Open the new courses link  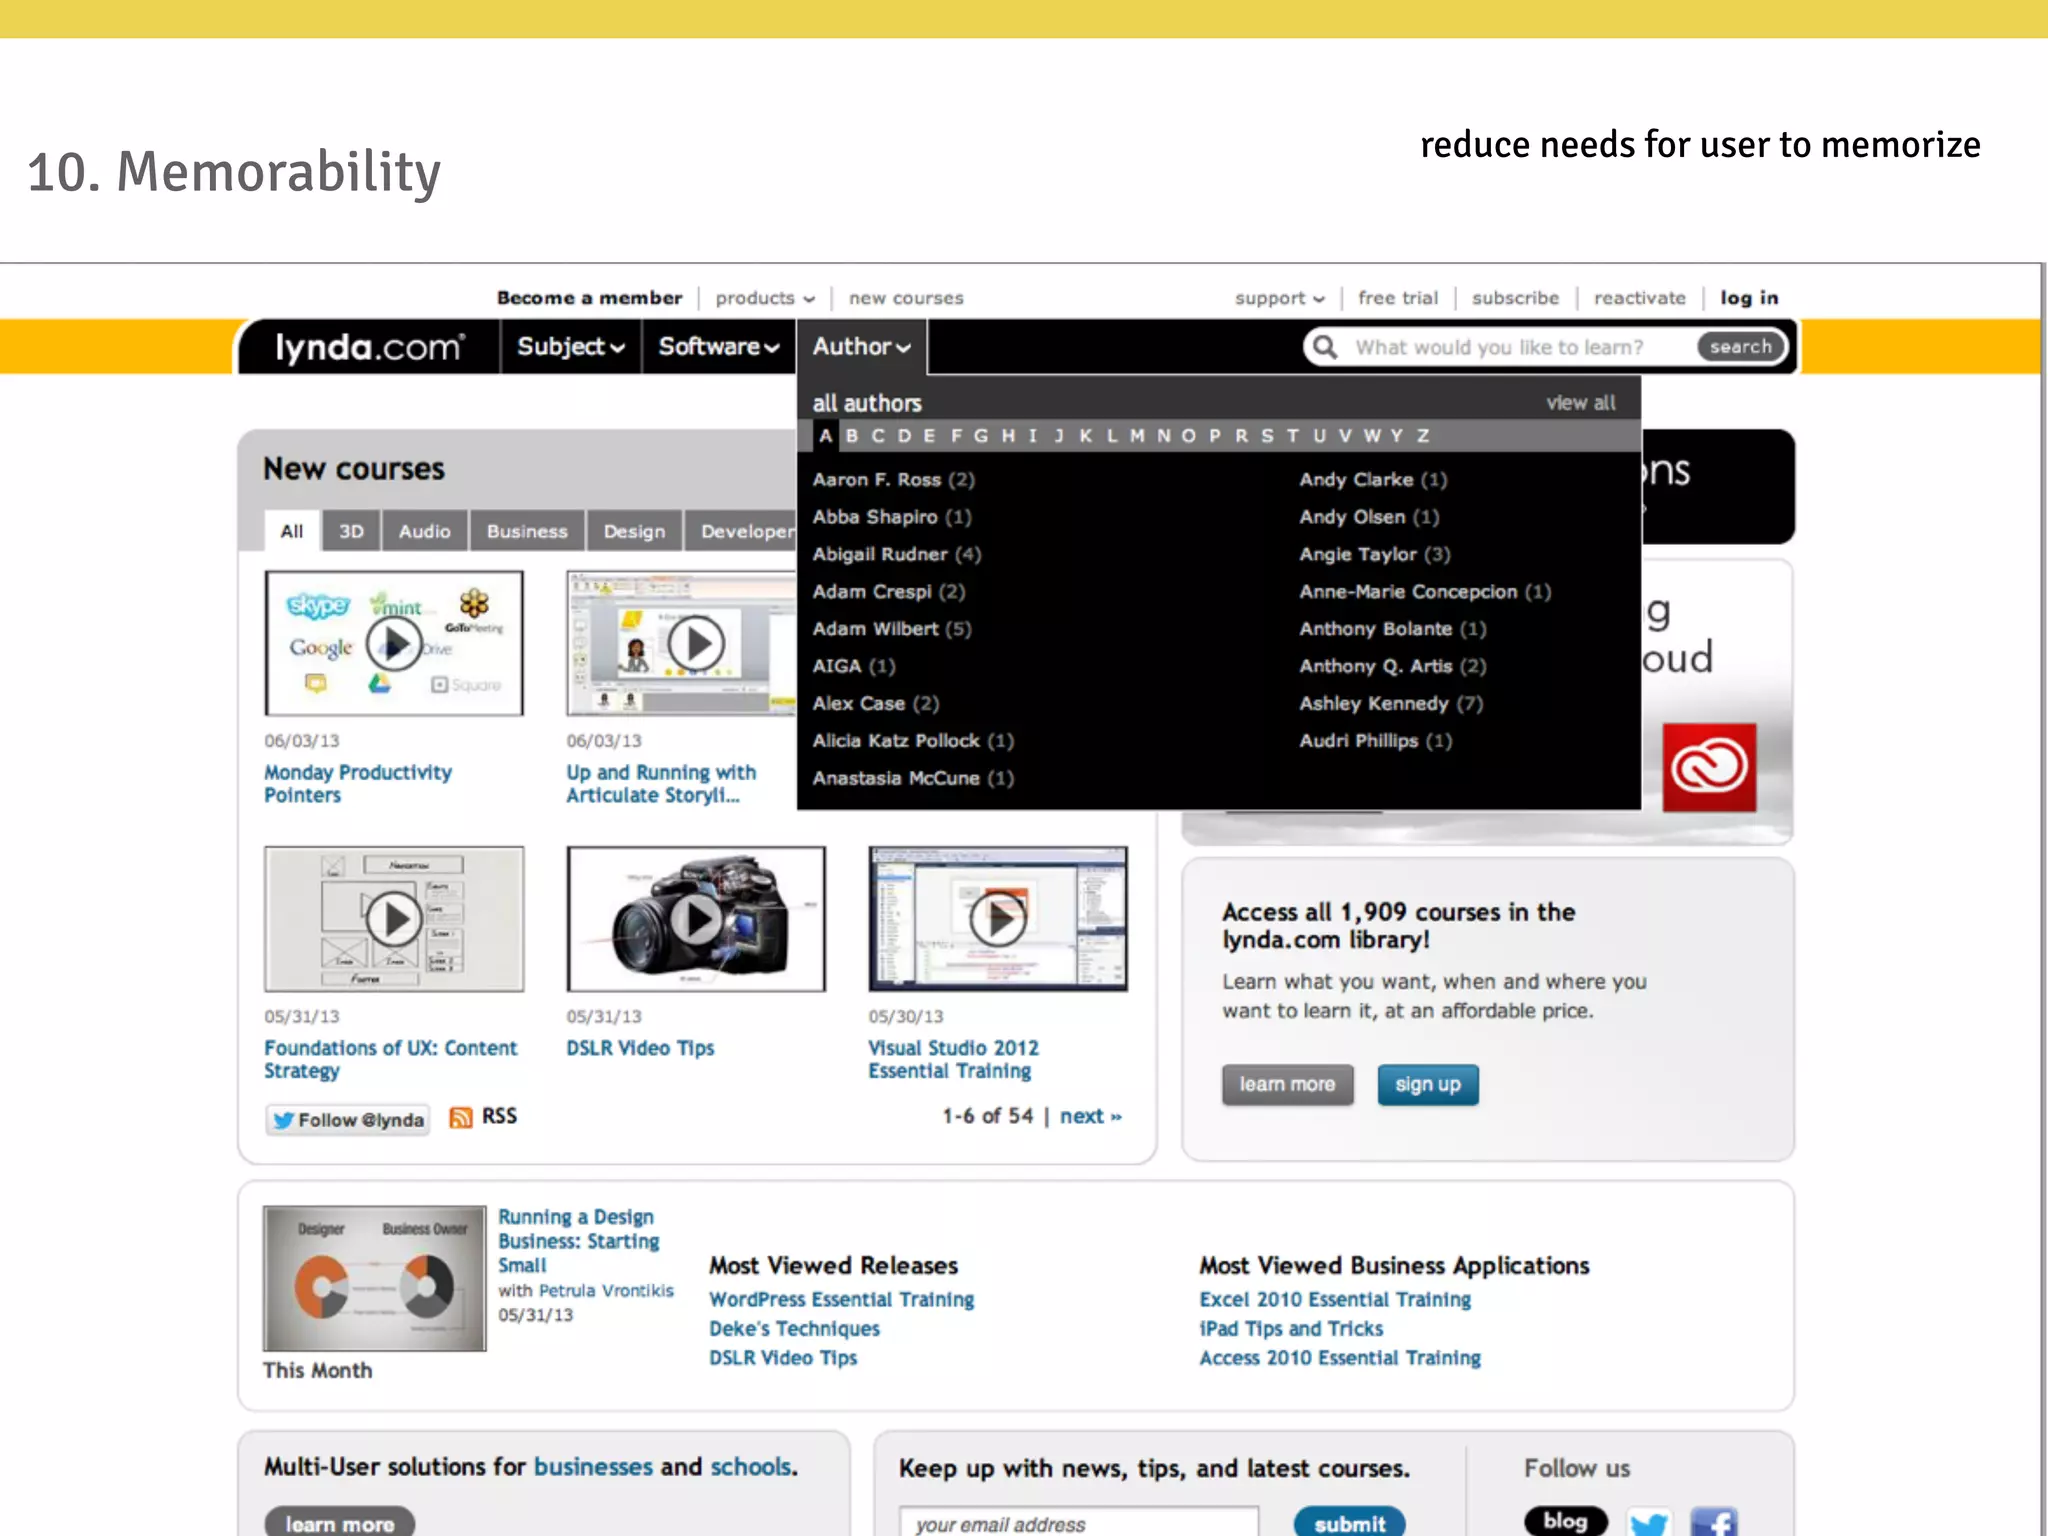906,298
